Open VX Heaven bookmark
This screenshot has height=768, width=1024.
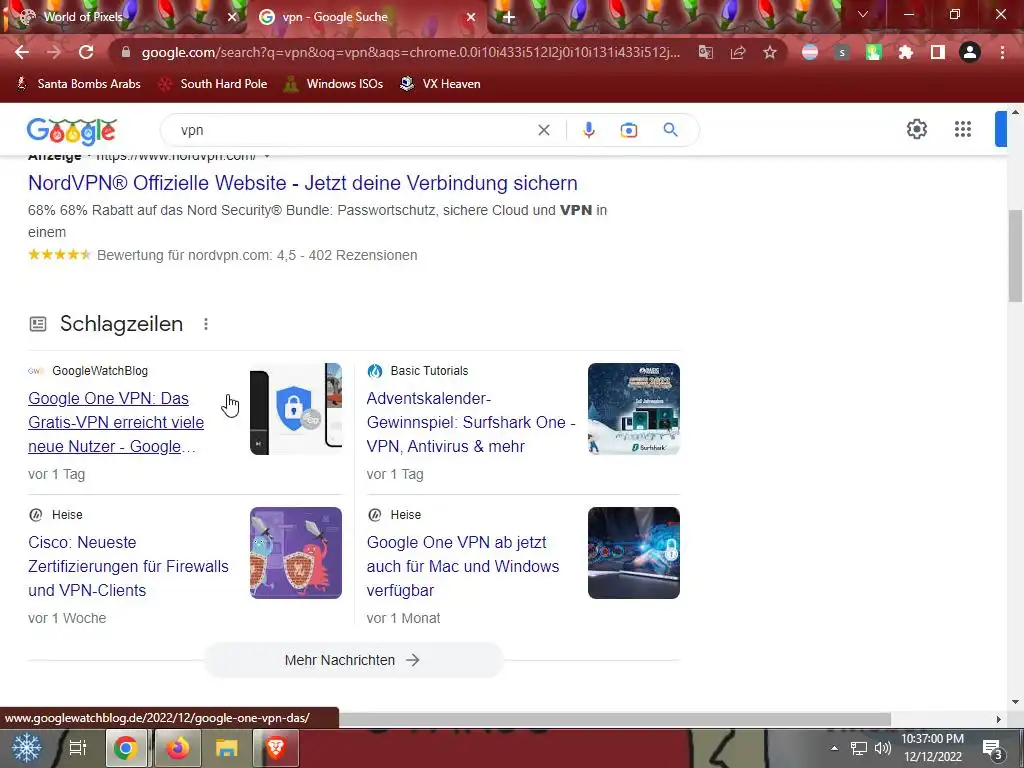click(441, 84)
